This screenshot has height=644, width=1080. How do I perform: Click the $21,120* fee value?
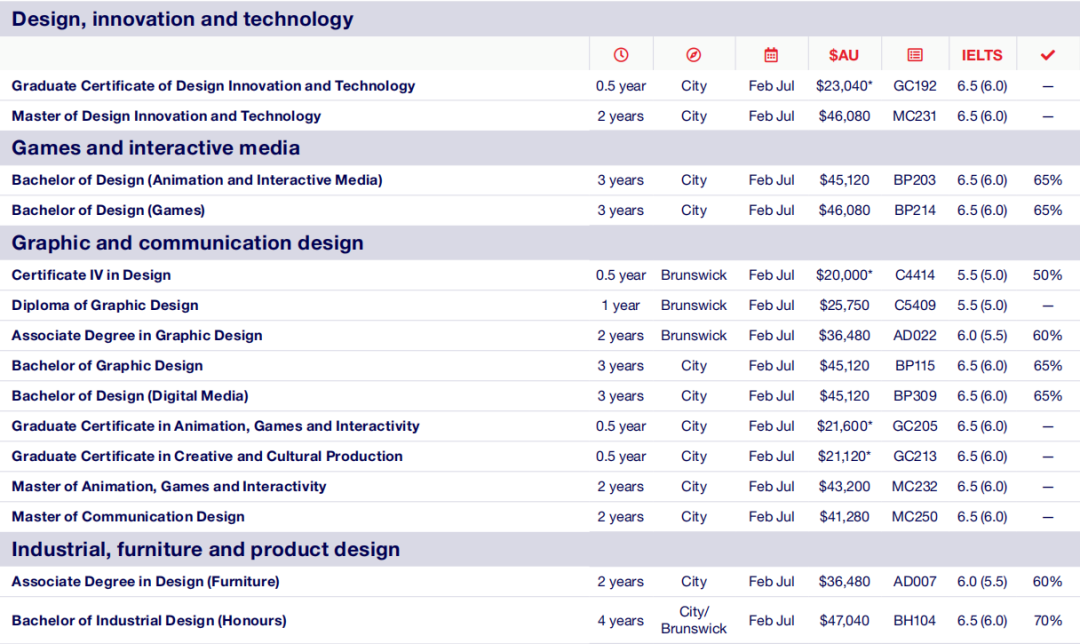844,457
